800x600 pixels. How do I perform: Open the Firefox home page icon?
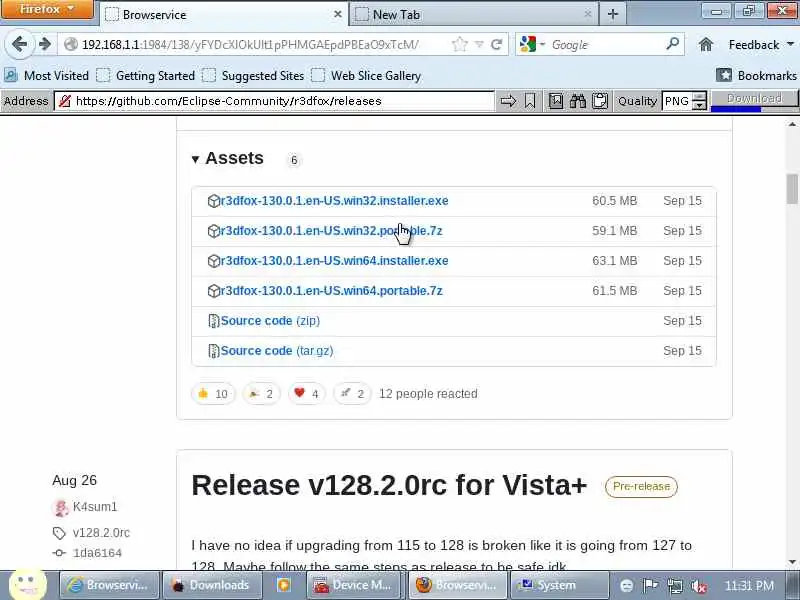click(706, 44)
